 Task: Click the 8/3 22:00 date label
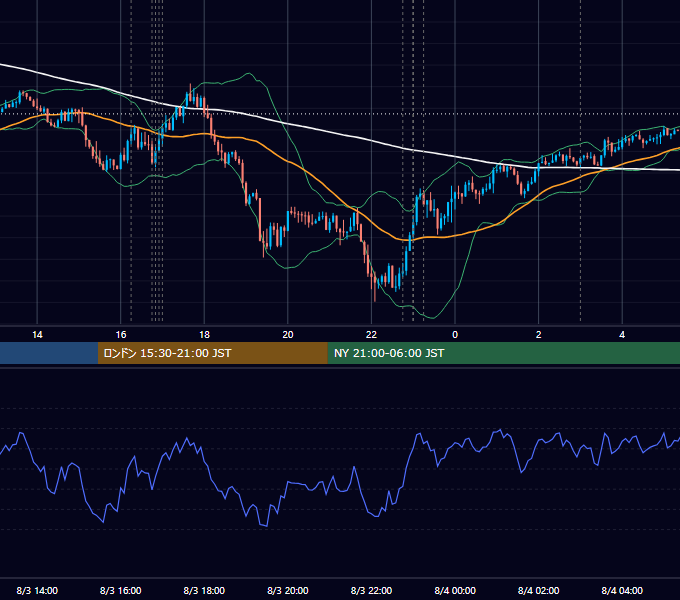pos(371,590)
